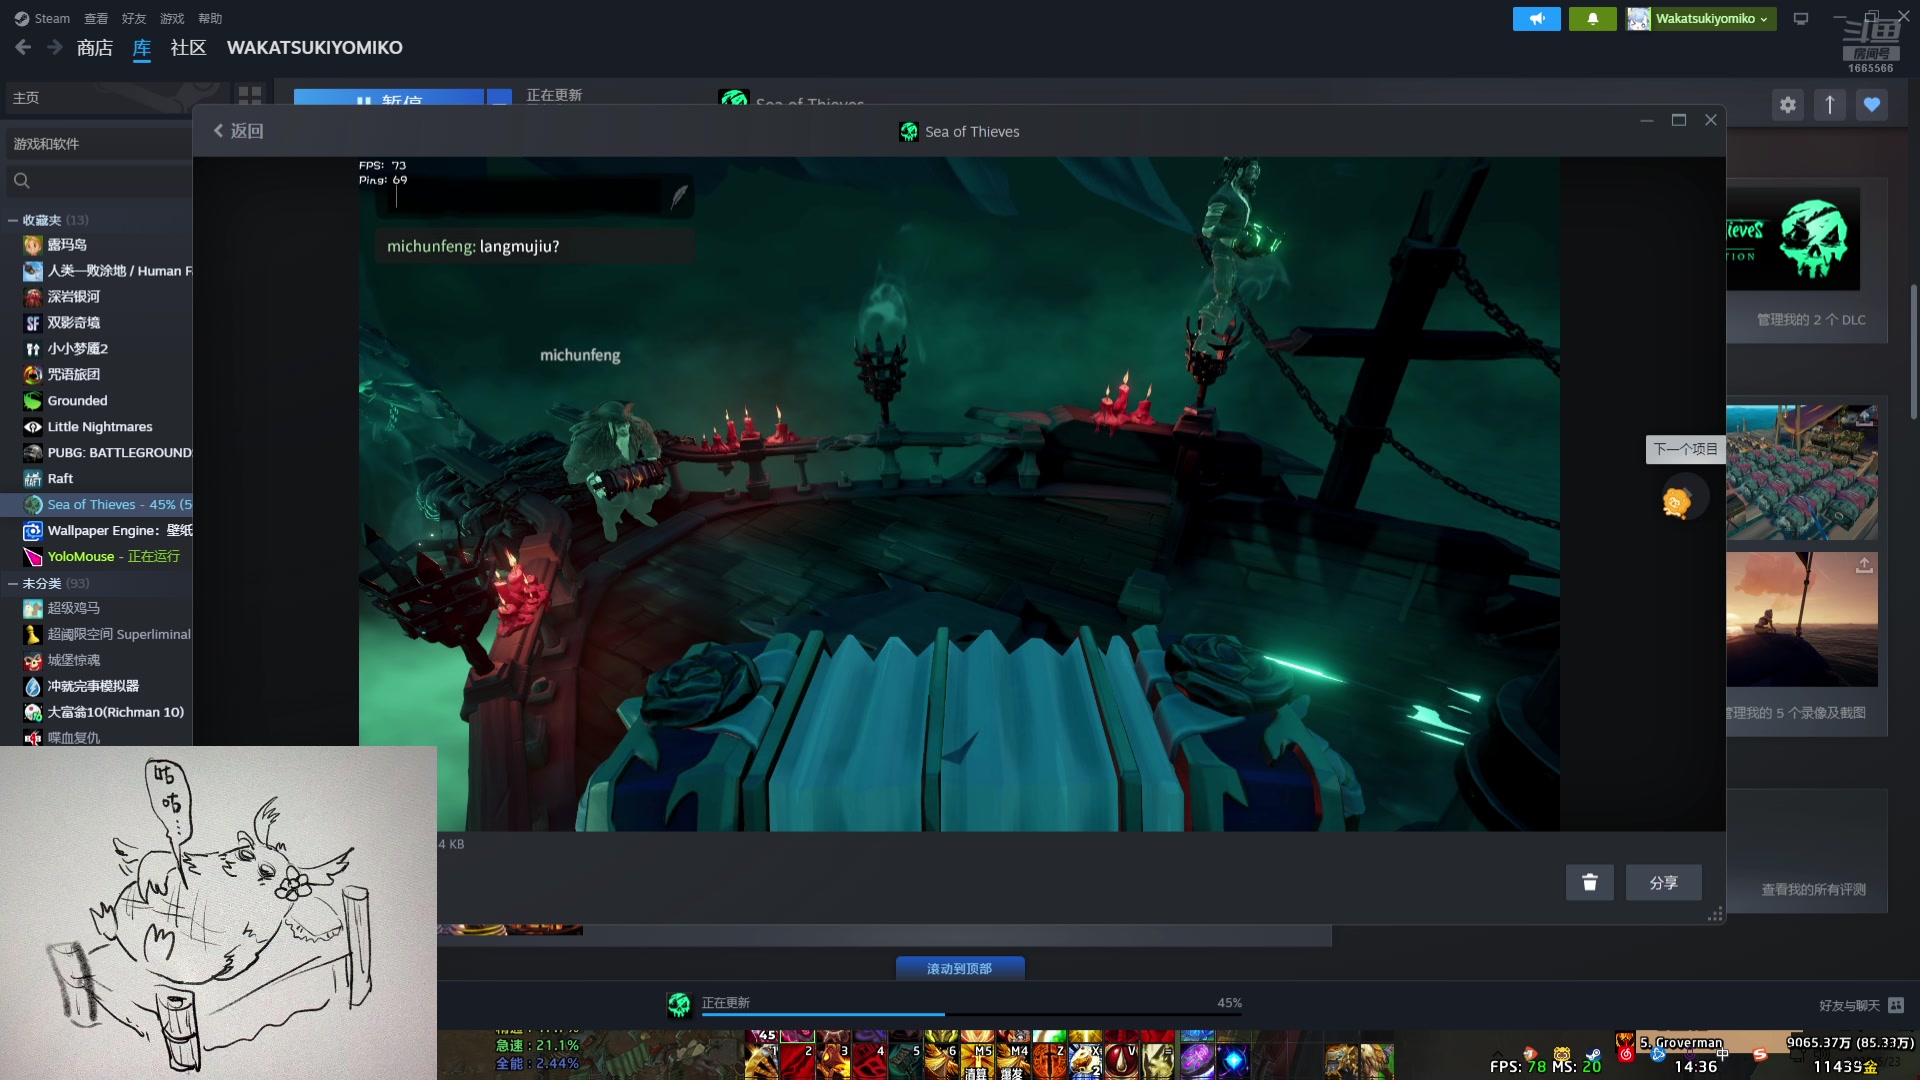Click the 滚动到顶部 scroll to top button
1920x1080 pixels.
[x=959, y=968]
